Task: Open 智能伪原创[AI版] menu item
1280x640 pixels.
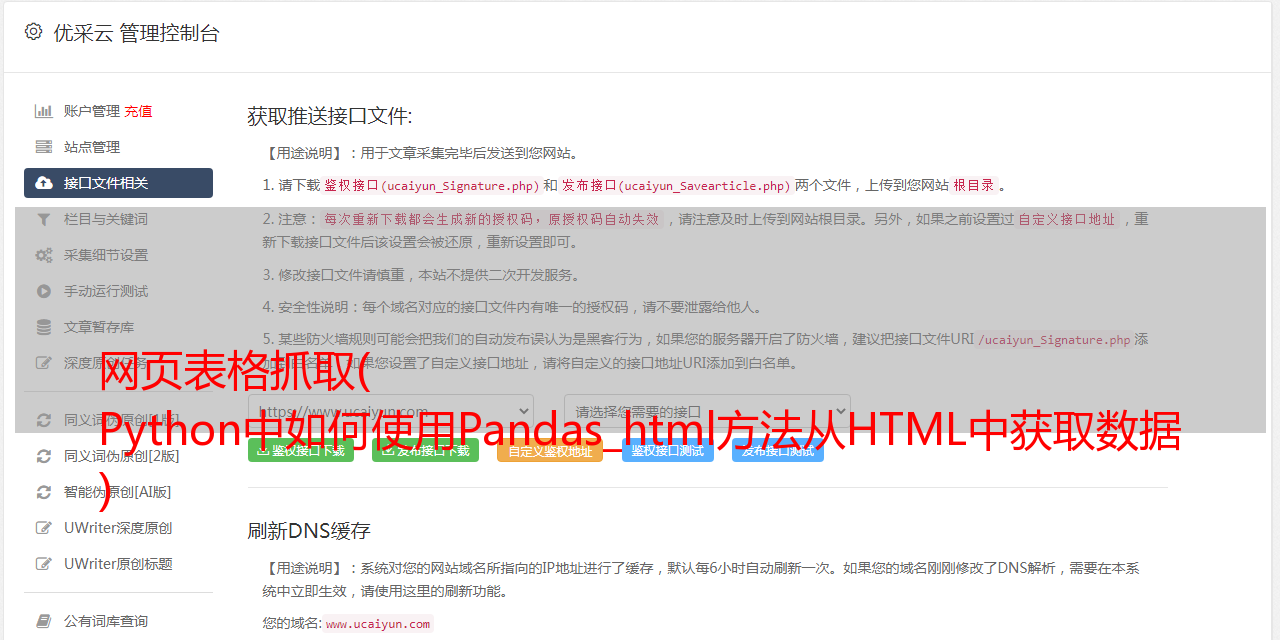Action: pos(118,492)
